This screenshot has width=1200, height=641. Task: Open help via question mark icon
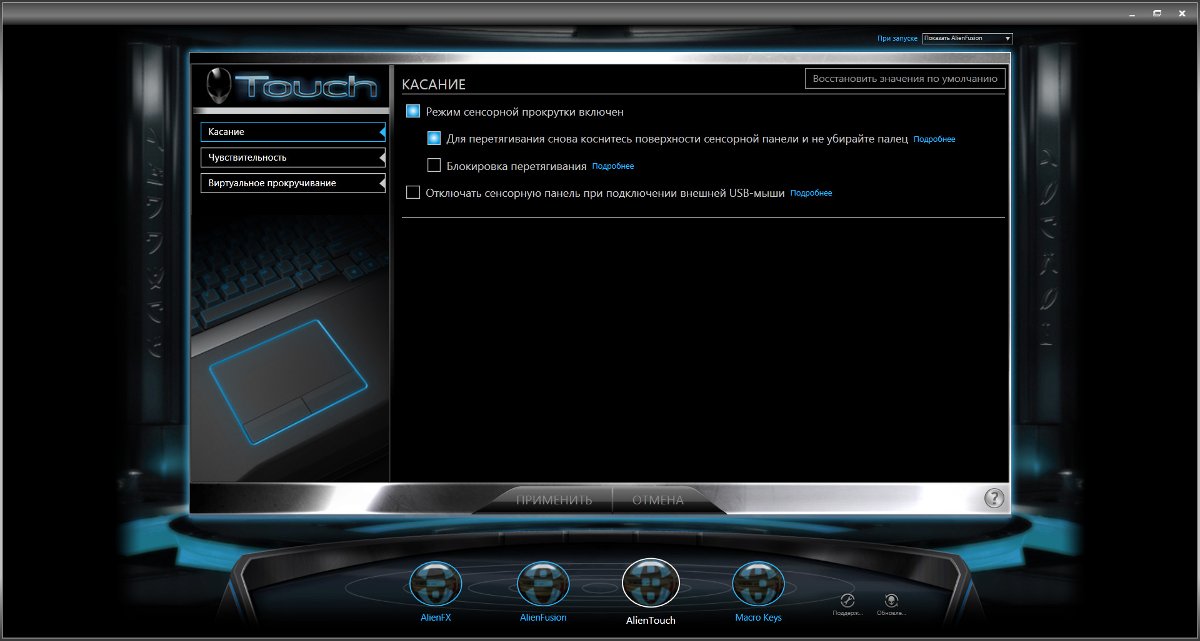point(993,498)
